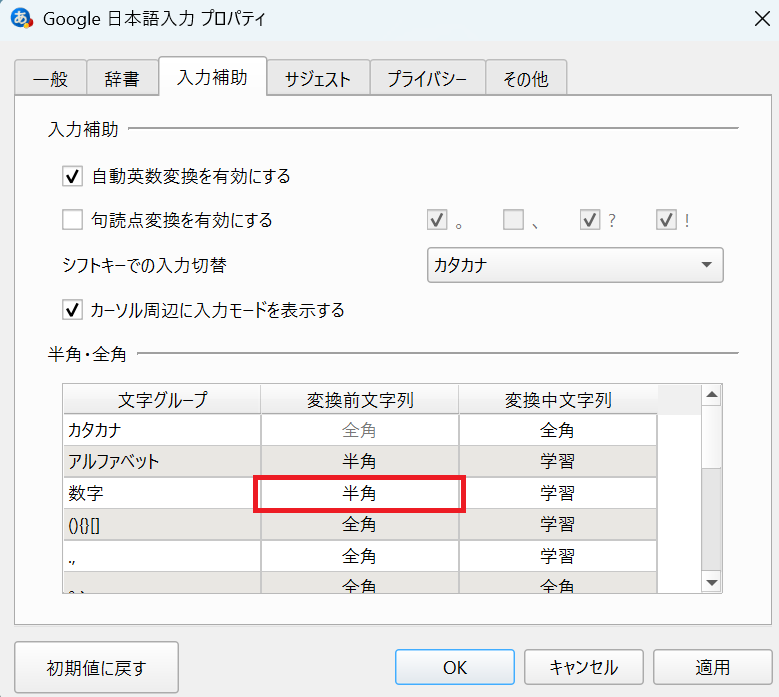779x697 pixels.
Task: Change 数字 変換前文字列 cell 半角
Action: pyautogui.click(x=360, y=493)
